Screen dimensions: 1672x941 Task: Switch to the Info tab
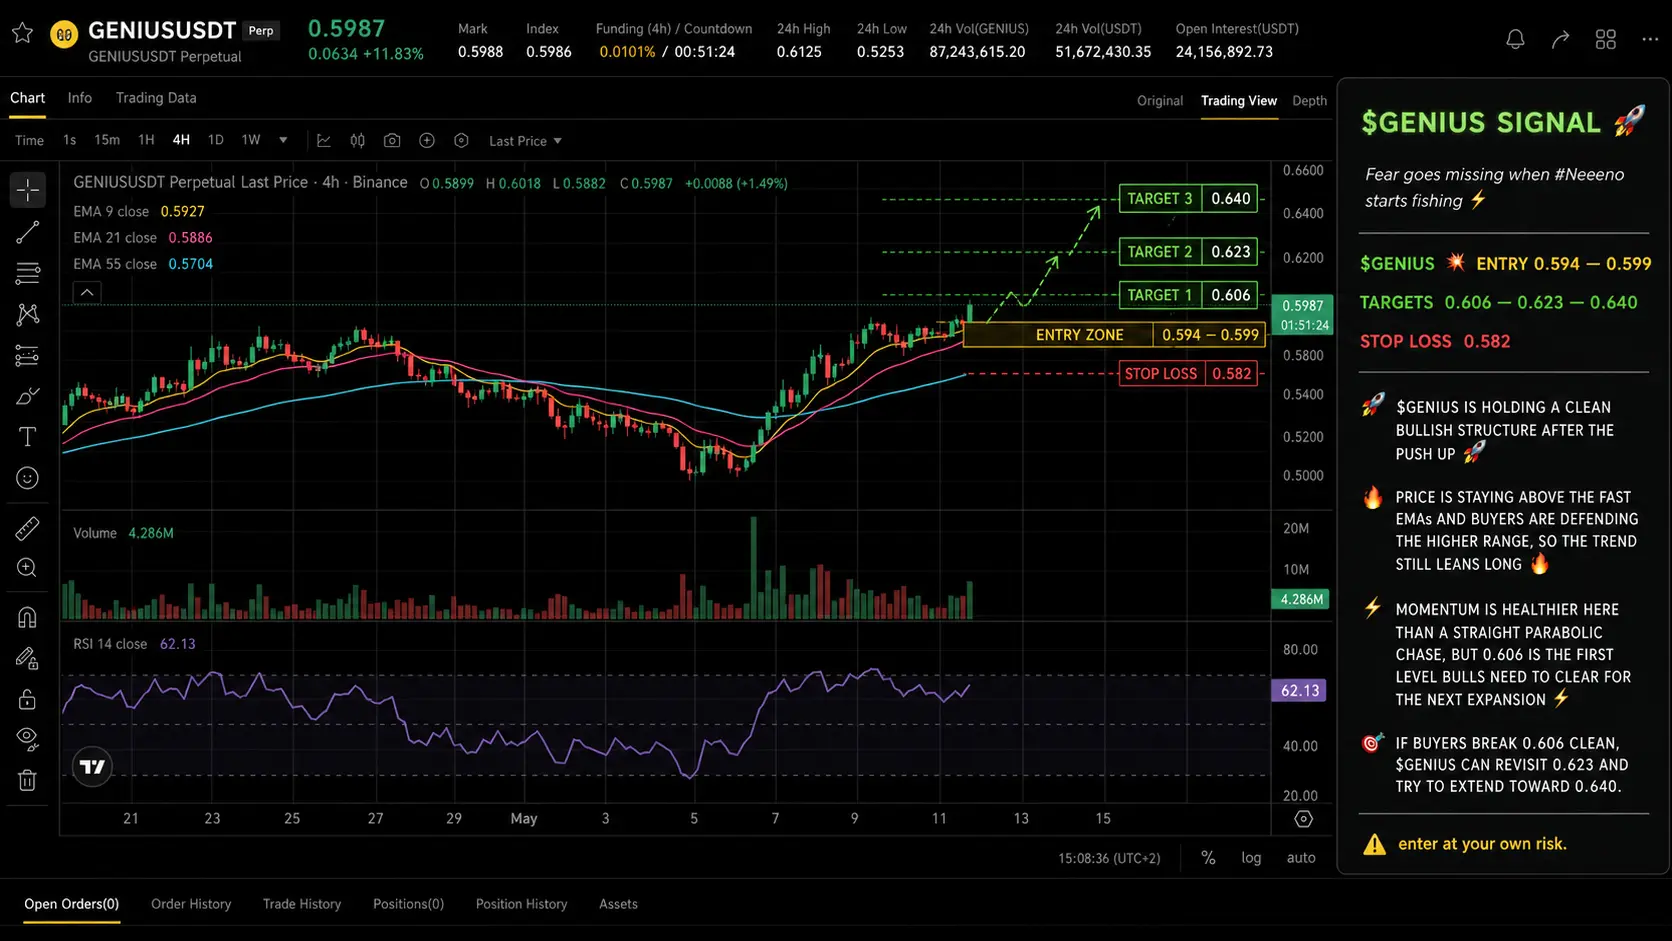coord(80,98)
